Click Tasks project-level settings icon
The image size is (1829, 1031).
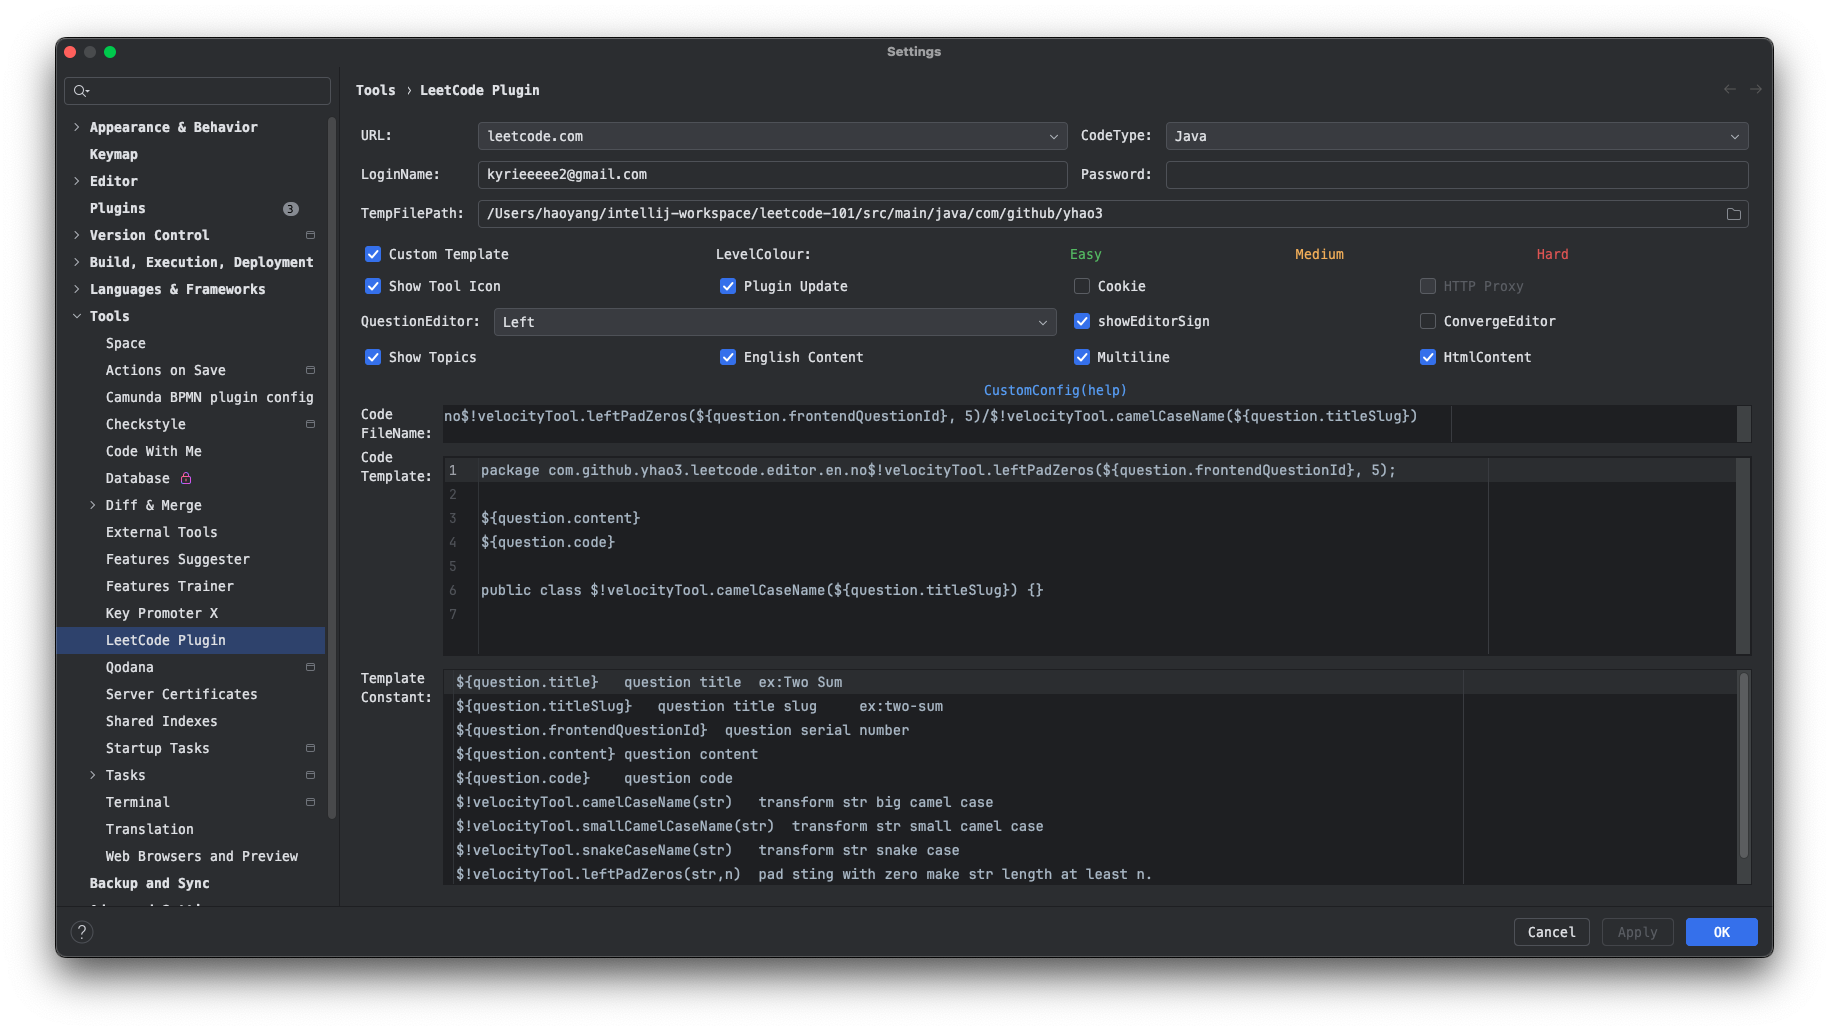310,775
